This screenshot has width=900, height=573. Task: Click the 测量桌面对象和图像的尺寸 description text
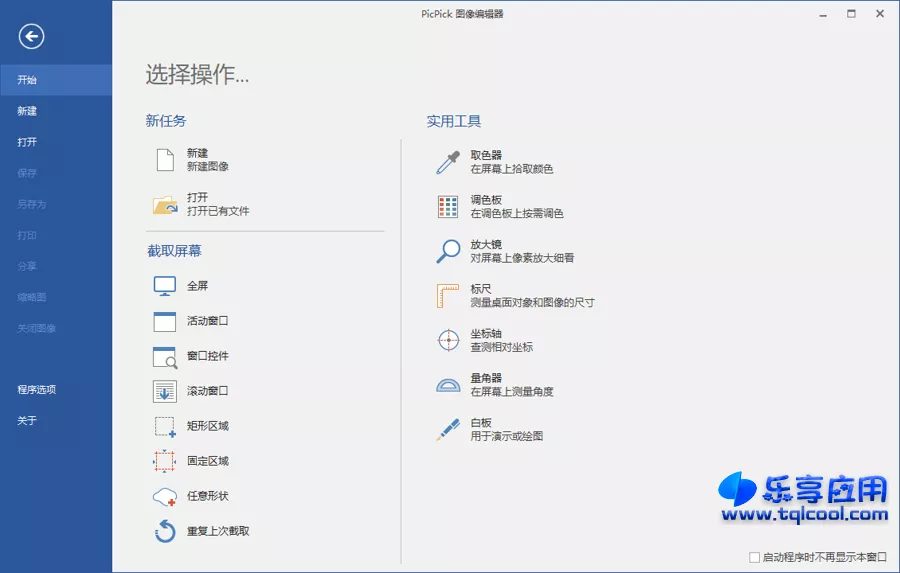(533, 303)
